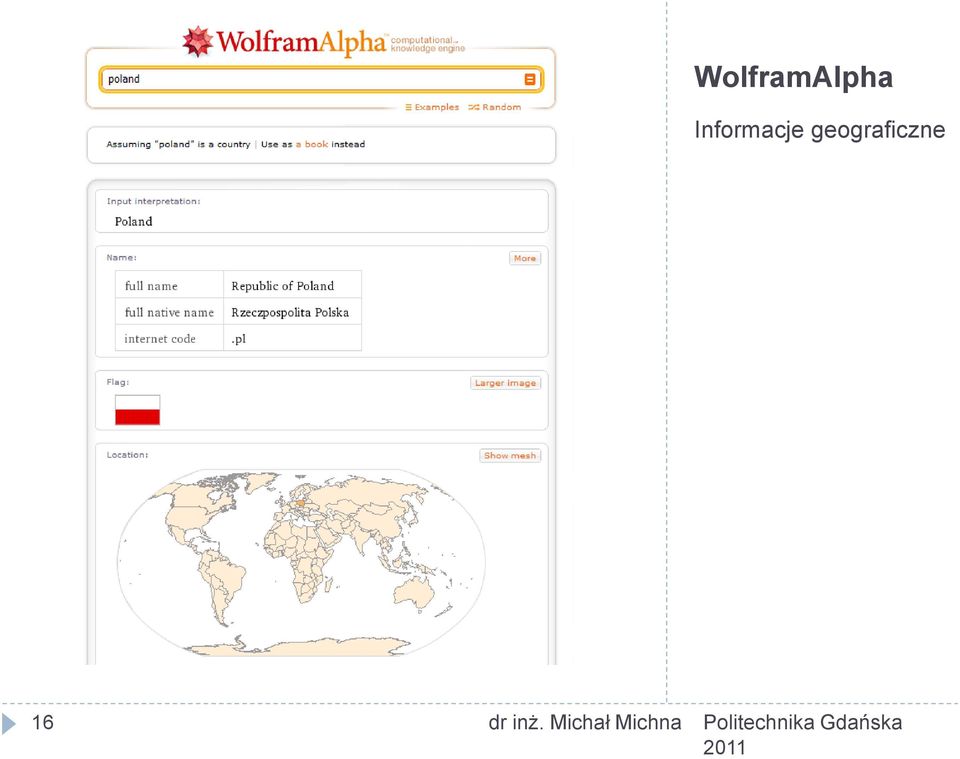Click the "Name:" section label
This screenshot has height=759, width=960.
click(x=121, y=258)
